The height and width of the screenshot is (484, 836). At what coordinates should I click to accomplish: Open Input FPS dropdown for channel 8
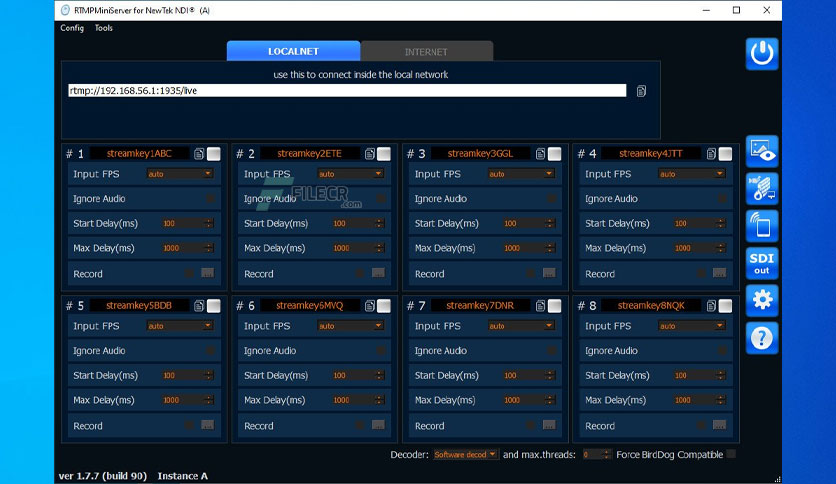[x=690, y=326]
